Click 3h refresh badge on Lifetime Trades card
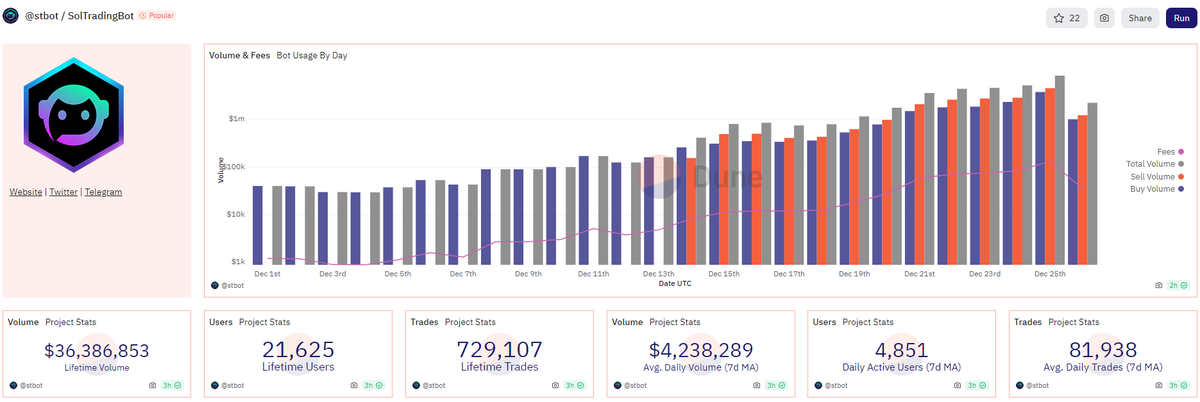Viewport: 1200px width, 402px height. coord(575,385)
